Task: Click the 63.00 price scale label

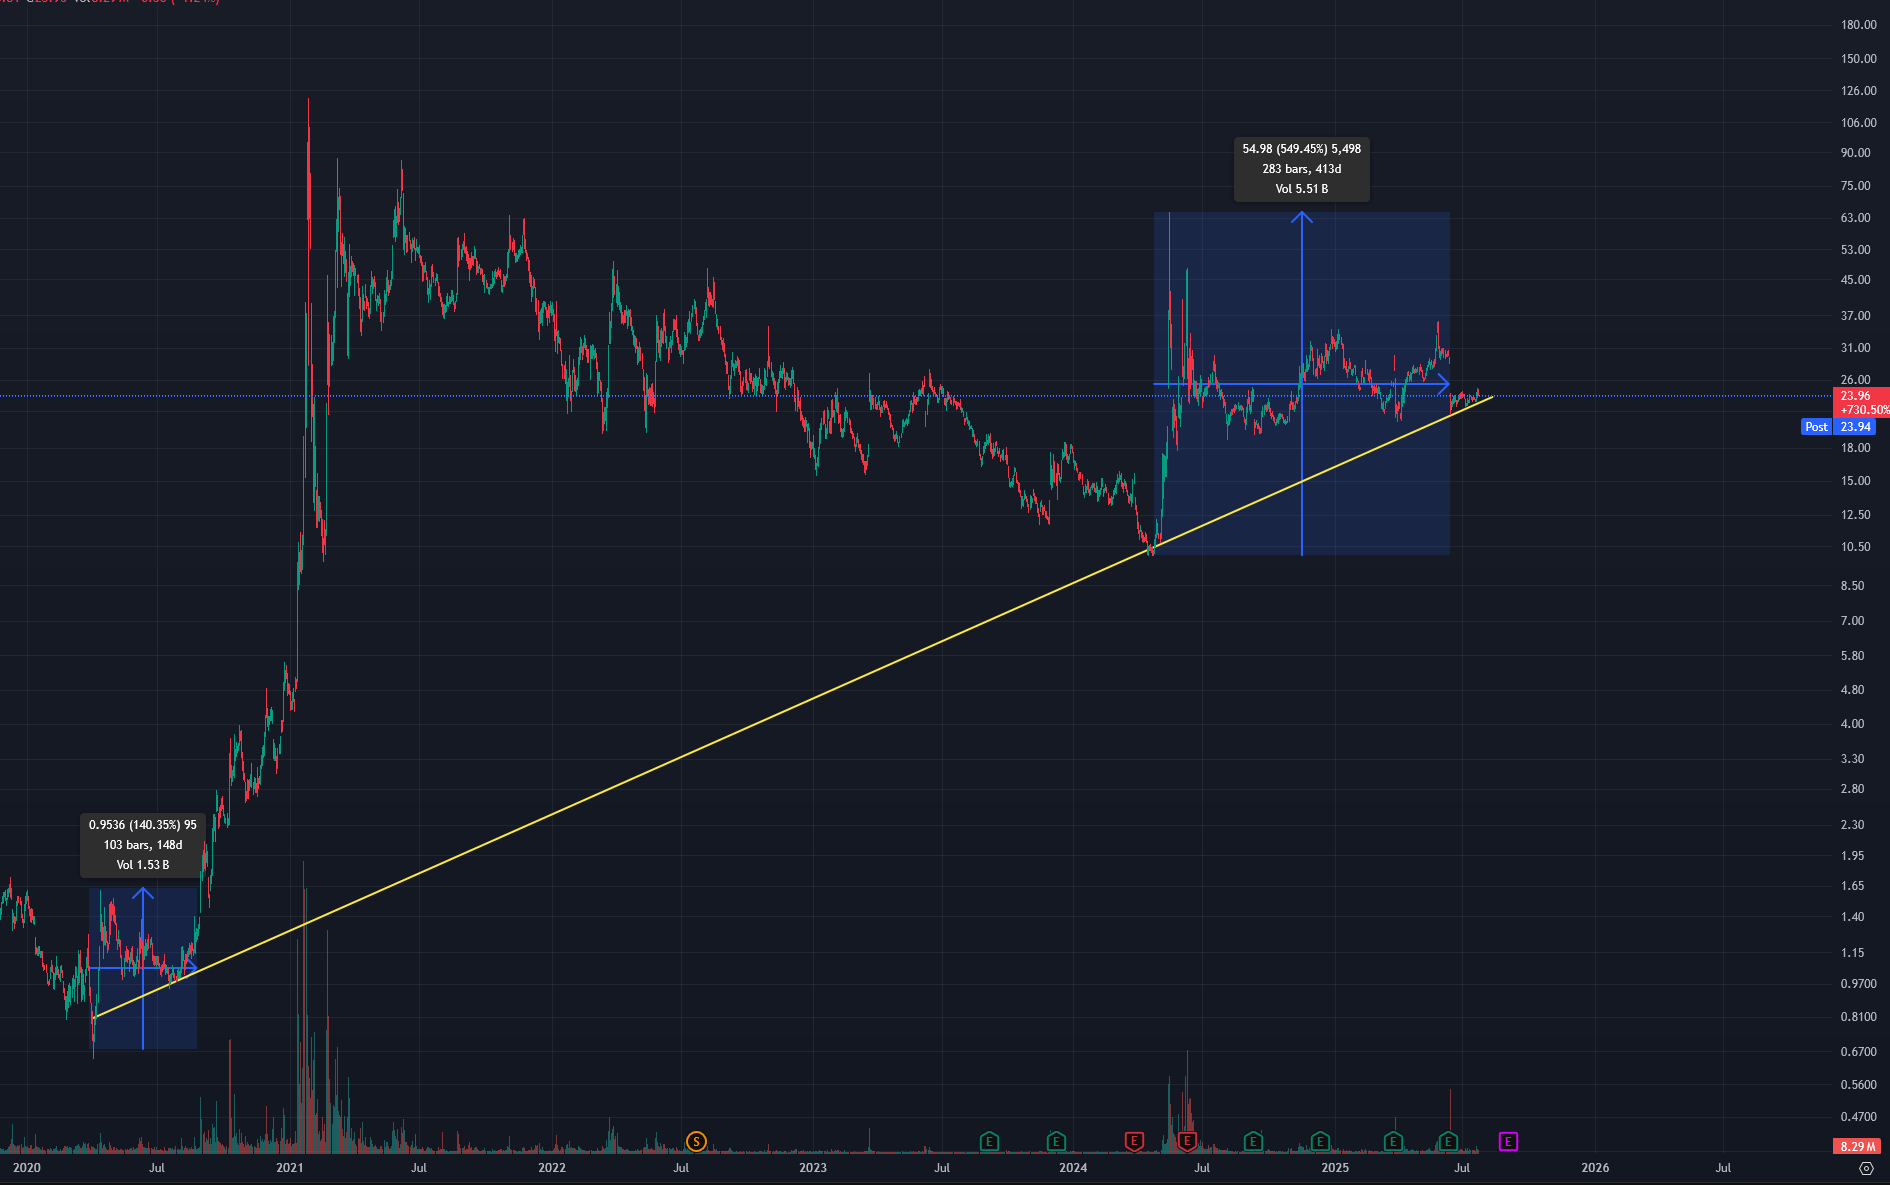Action: pyautogui.click(x=1855, y=218)
